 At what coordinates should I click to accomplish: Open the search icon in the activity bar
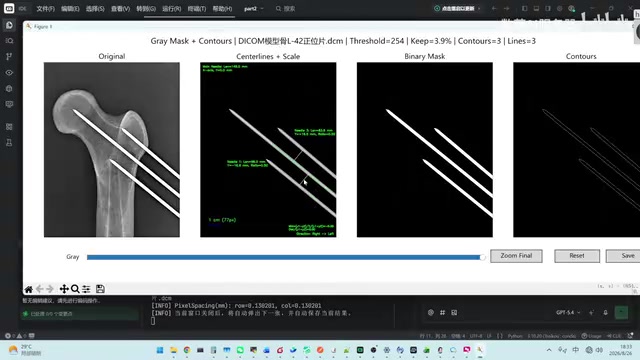[9, 41]
